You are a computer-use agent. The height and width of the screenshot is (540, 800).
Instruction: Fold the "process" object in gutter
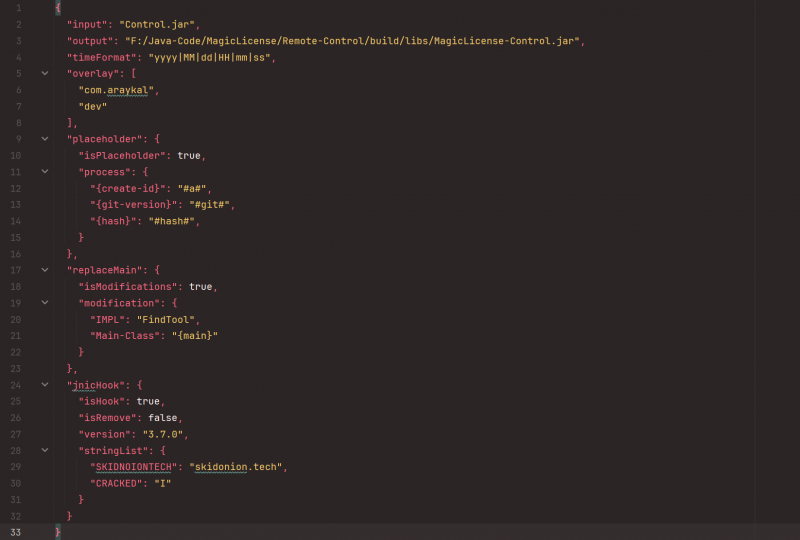click(44, 172)
